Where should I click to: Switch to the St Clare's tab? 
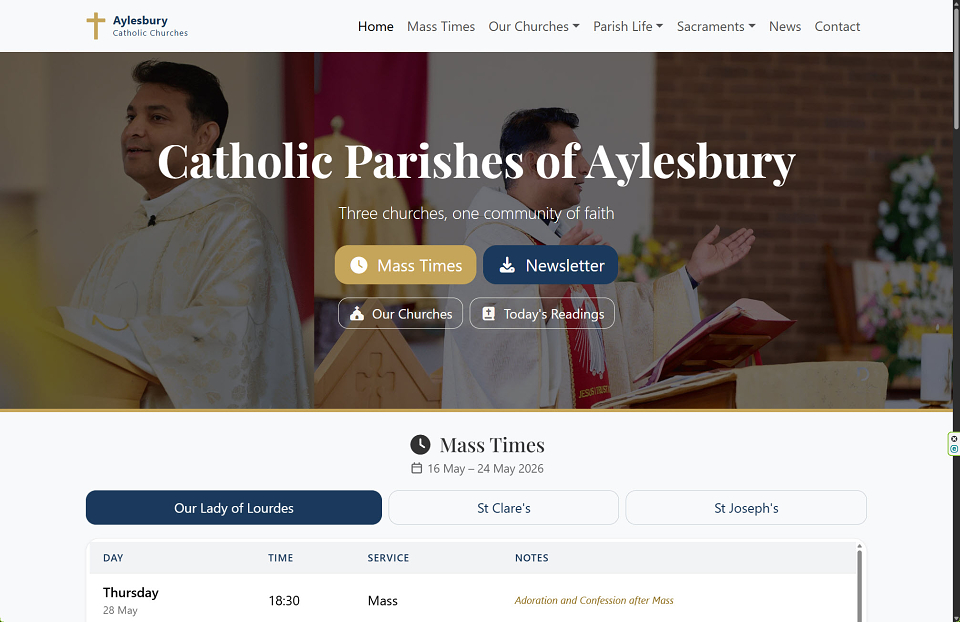click(503, 508)
